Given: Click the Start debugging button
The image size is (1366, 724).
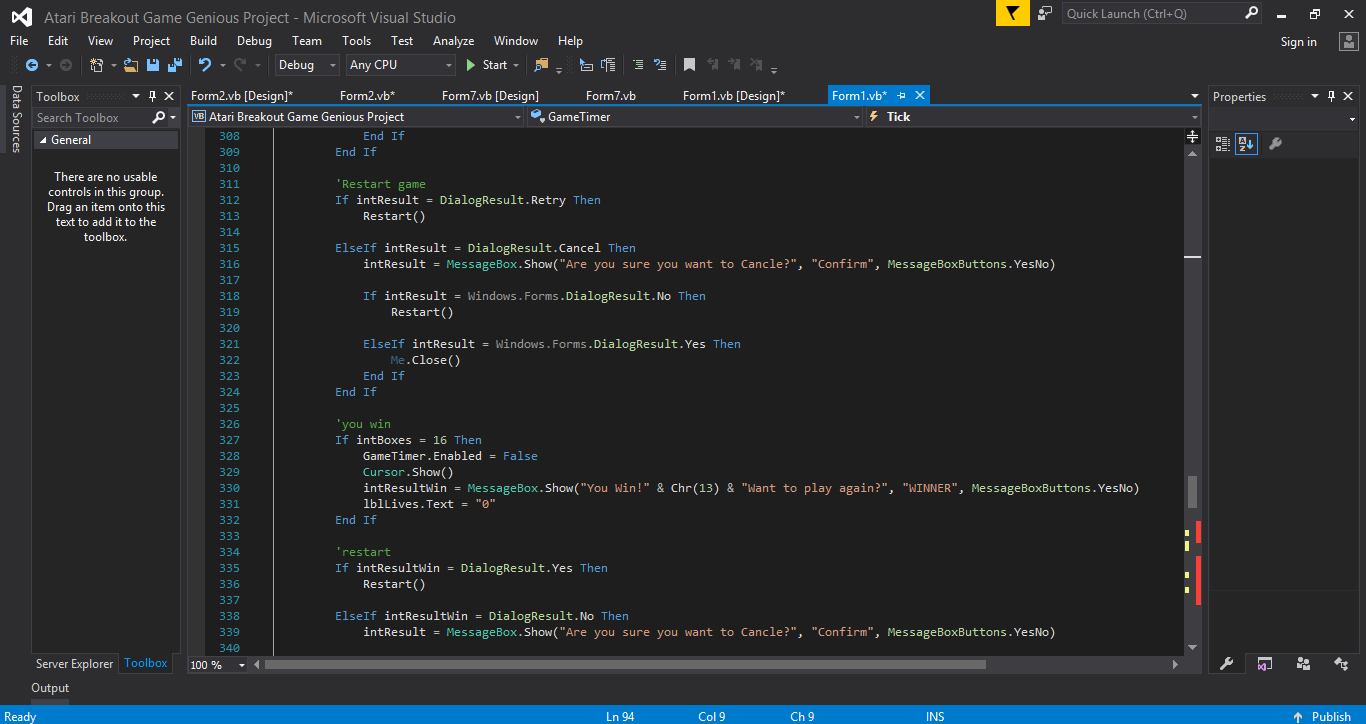Looking at the screenshot, I should pos(487,65).
